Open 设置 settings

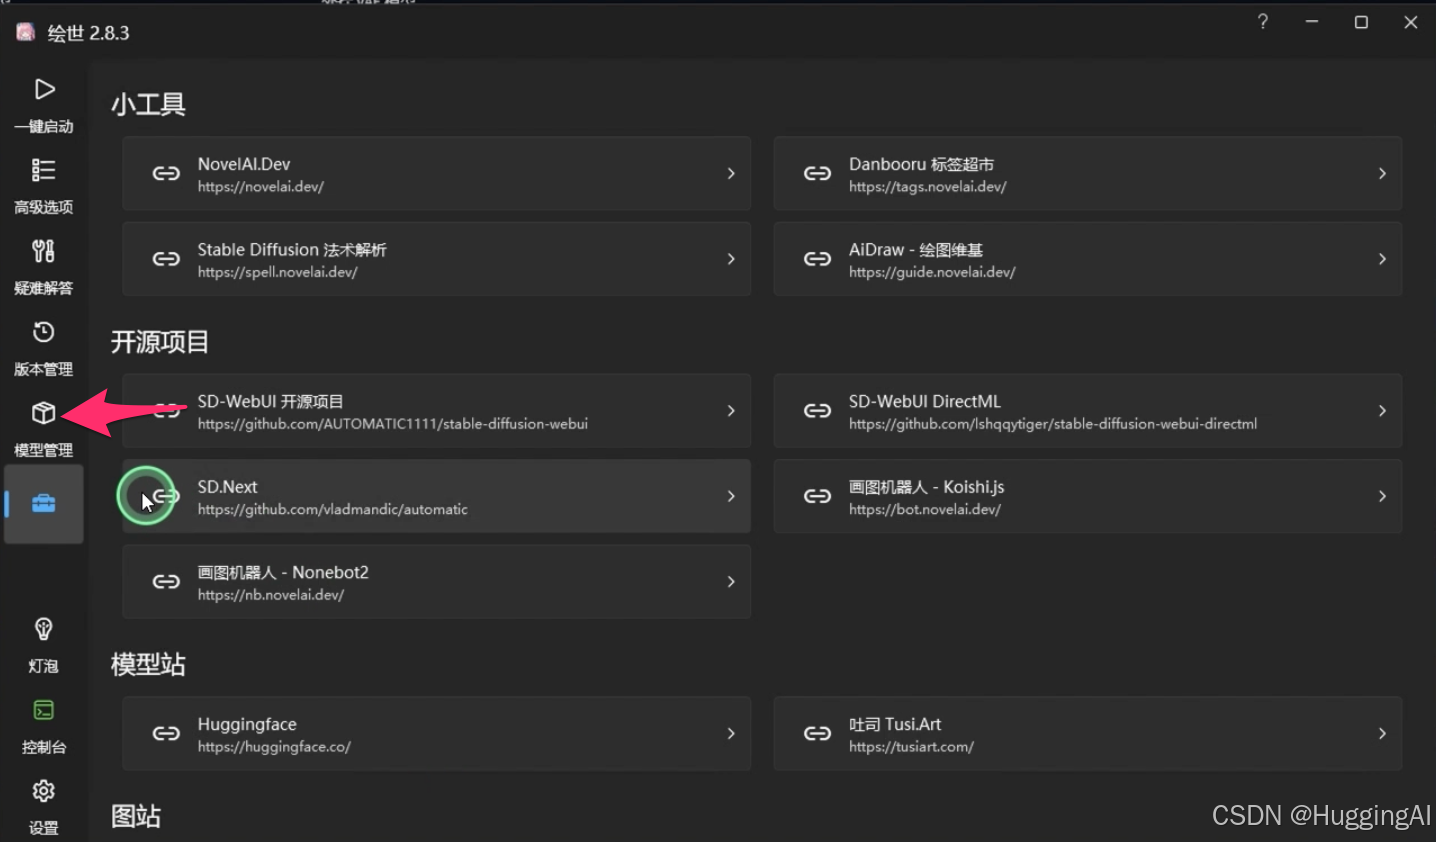44,807
